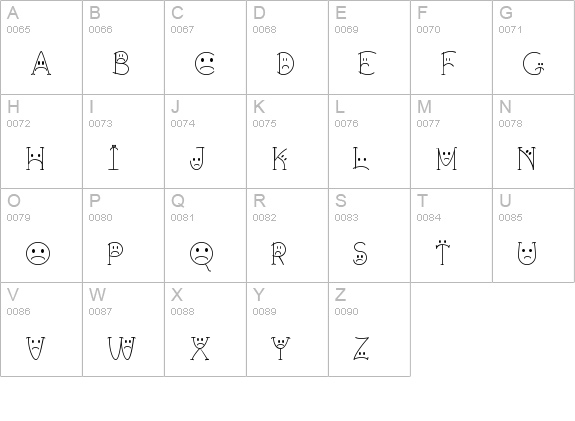Click the R glyph cell 0082

tap(278, 253)
